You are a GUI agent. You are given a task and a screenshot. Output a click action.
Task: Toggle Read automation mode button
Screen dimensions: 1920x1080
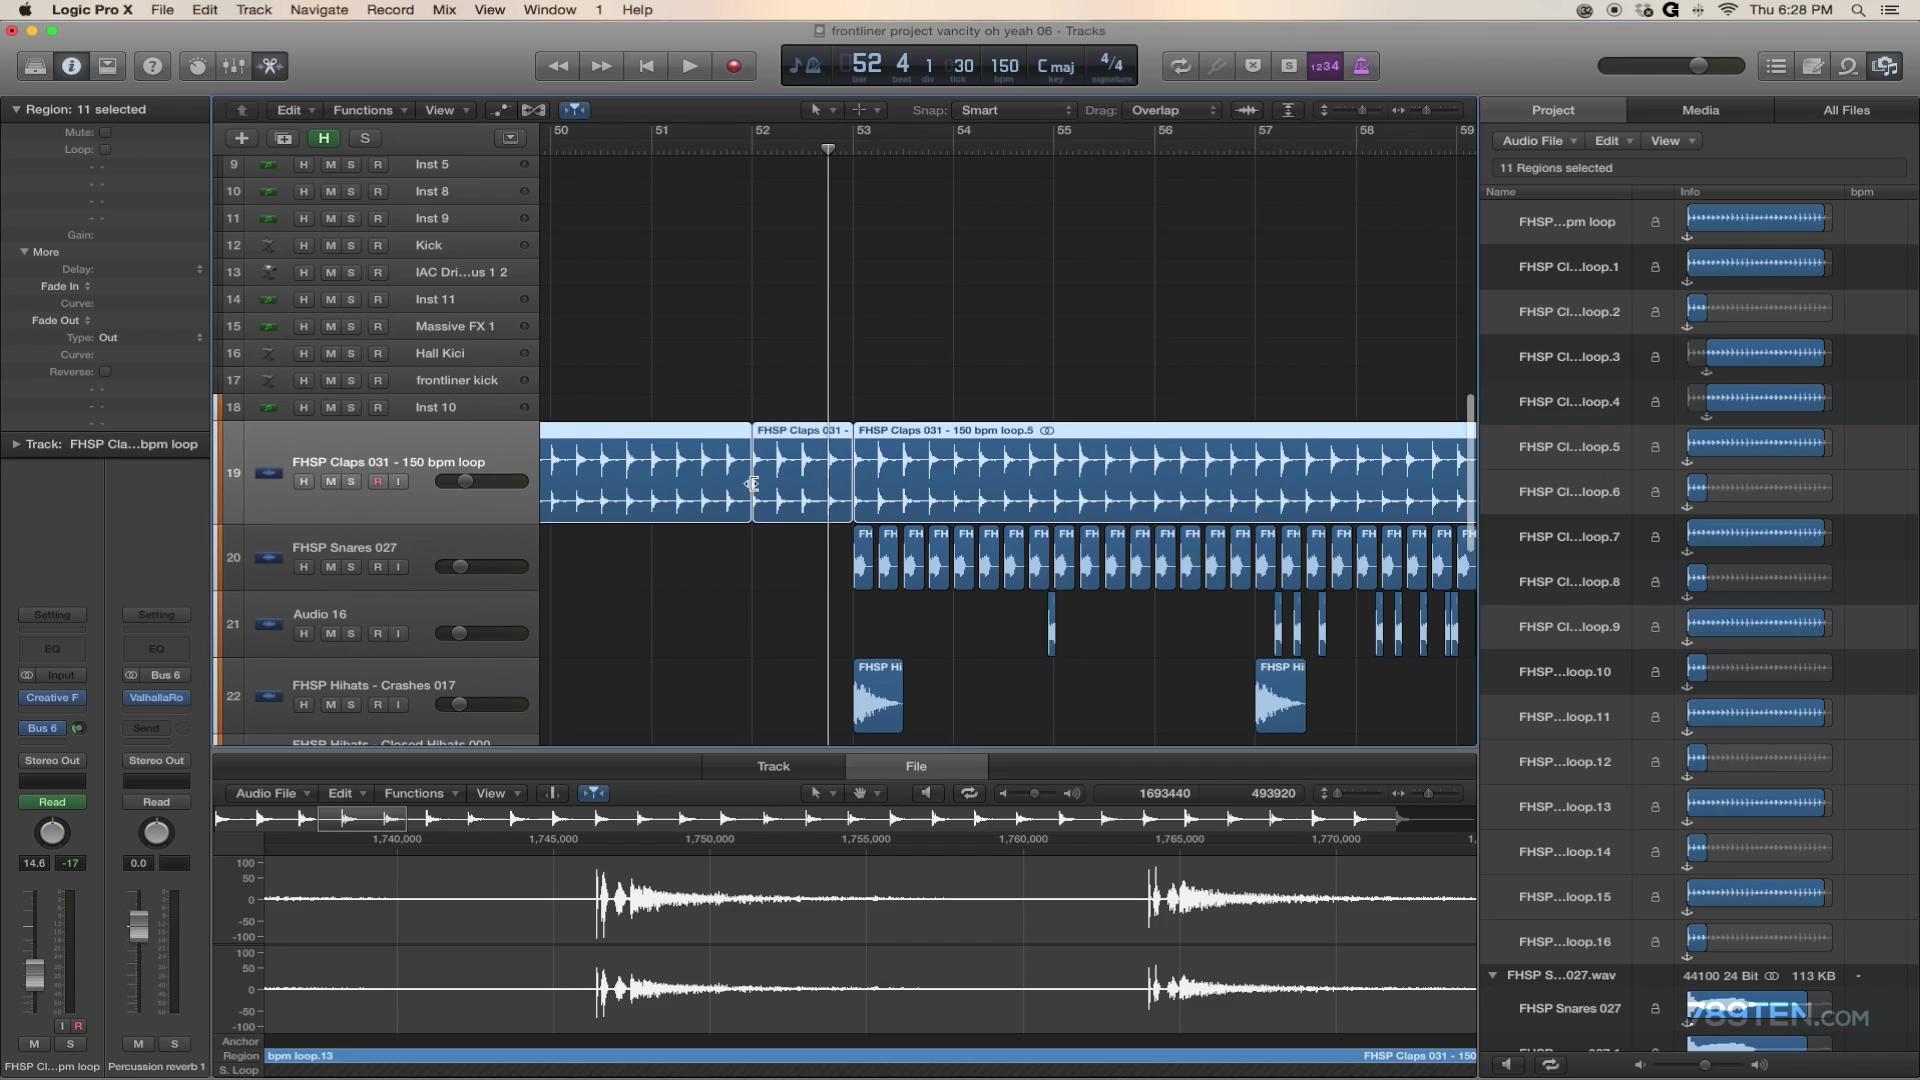(51, 802)
